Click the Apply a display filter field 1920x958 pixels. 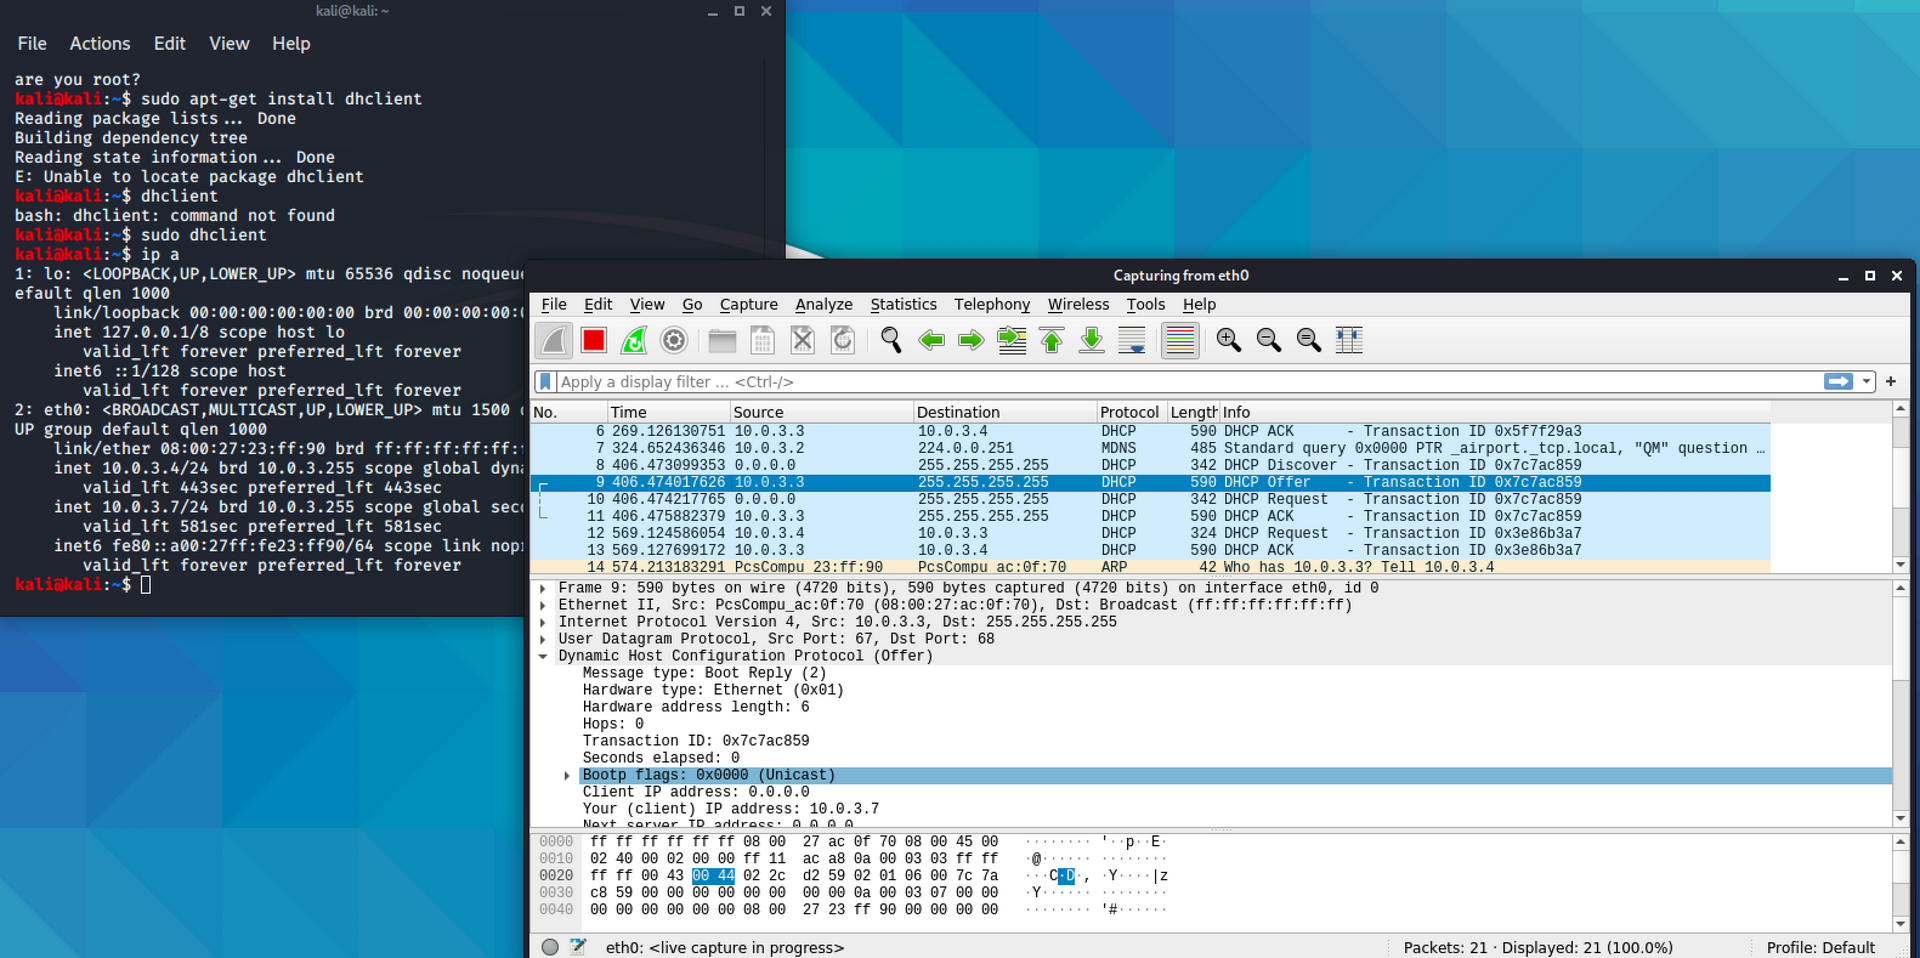coord(1188,382)
